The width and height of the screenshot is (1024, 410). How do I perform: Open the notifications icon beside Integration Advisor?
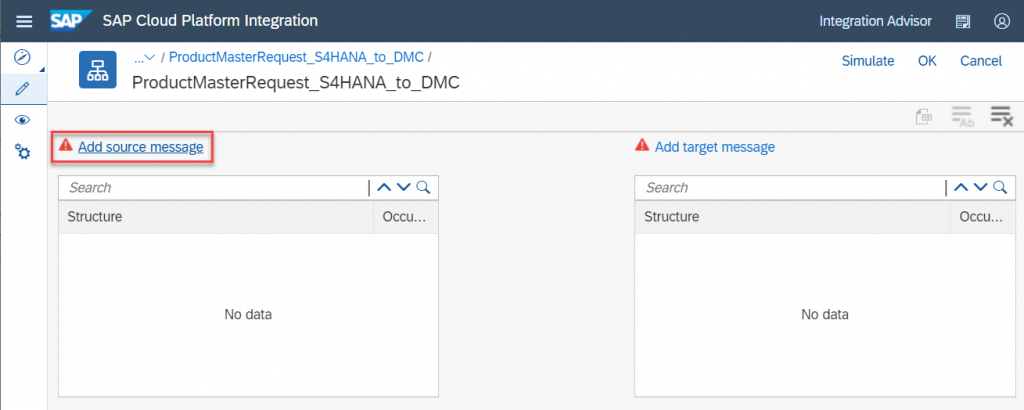pos(963,22)
